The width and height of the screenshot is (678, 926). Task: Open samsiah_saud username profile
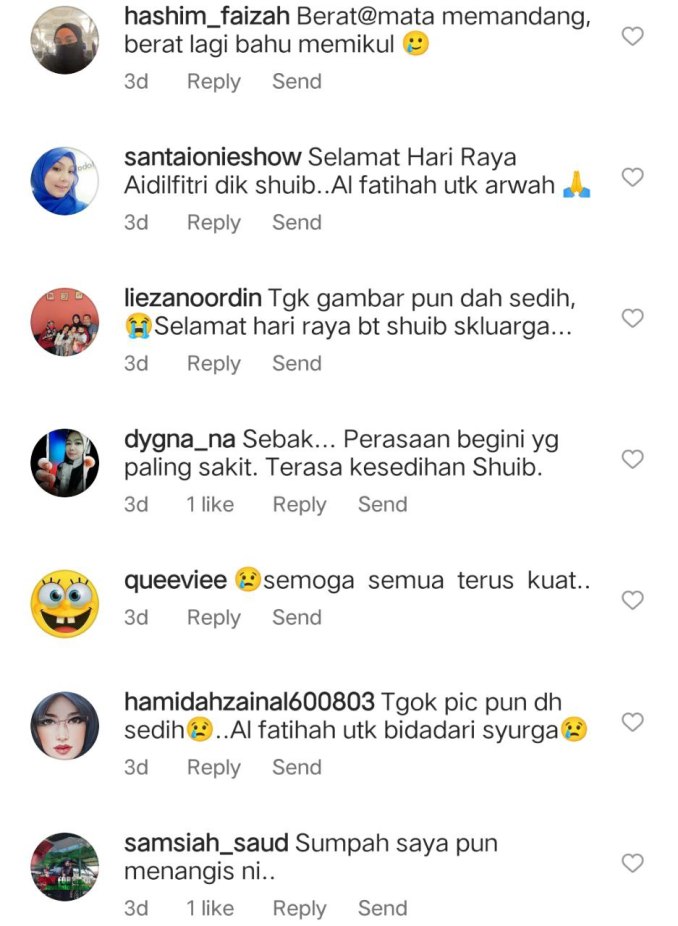(x=206, y=843)
